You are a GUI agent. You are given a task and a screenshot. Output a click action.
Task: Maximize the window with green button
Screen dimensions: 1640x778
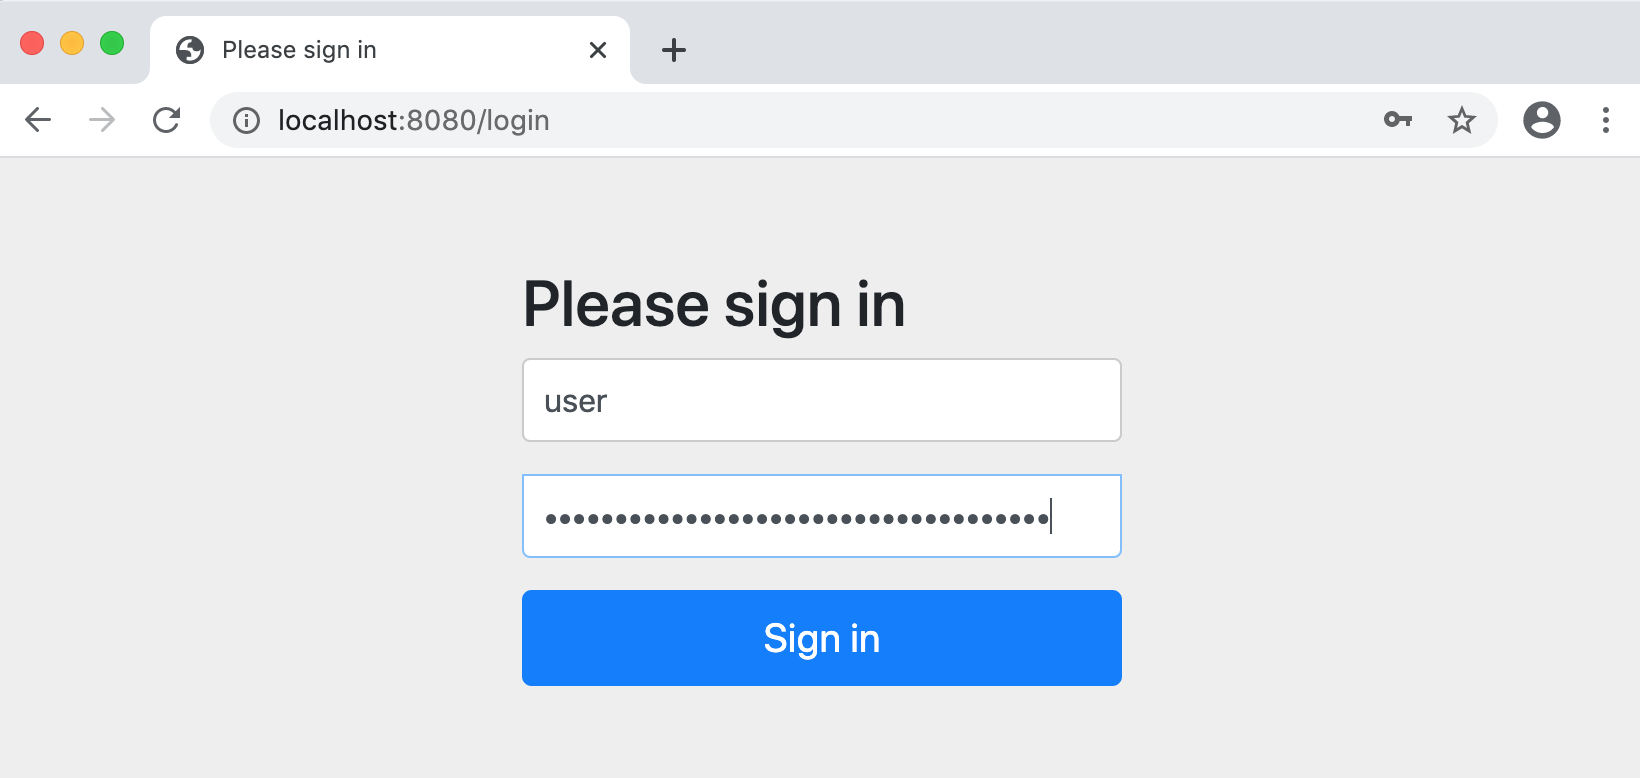click(112, 43)
